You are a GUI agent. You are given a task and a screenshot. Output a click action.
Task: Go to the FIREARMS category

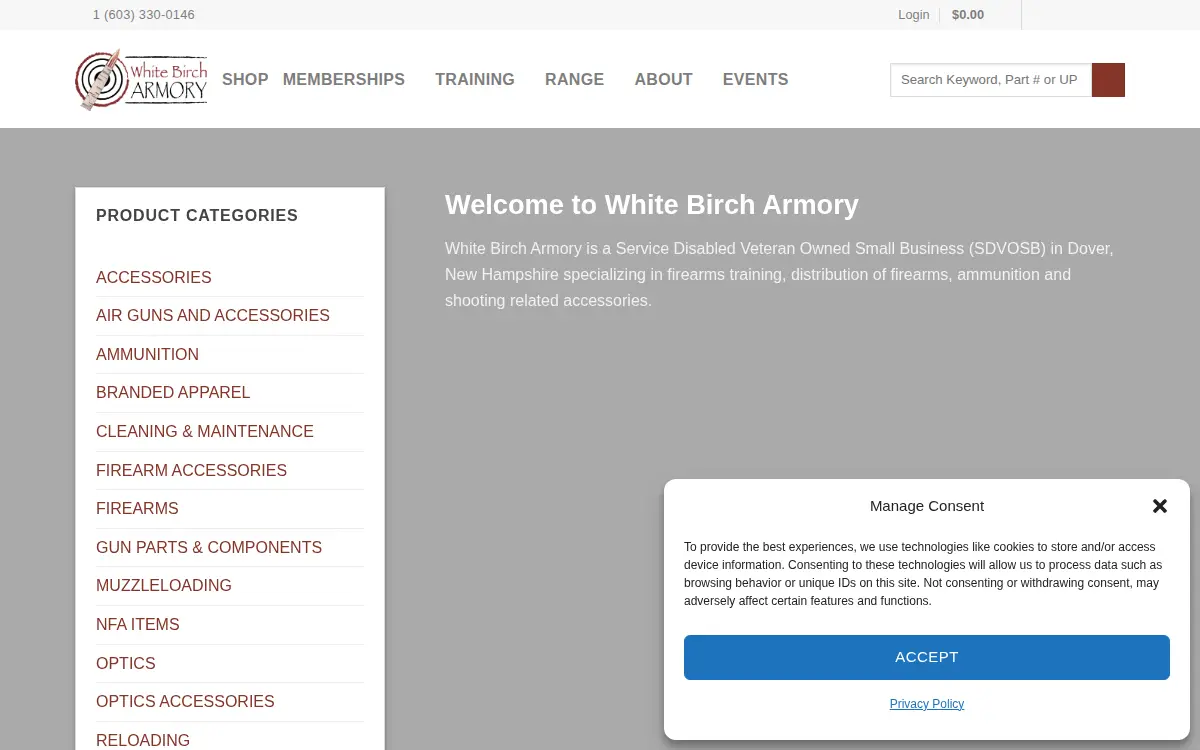137,508
